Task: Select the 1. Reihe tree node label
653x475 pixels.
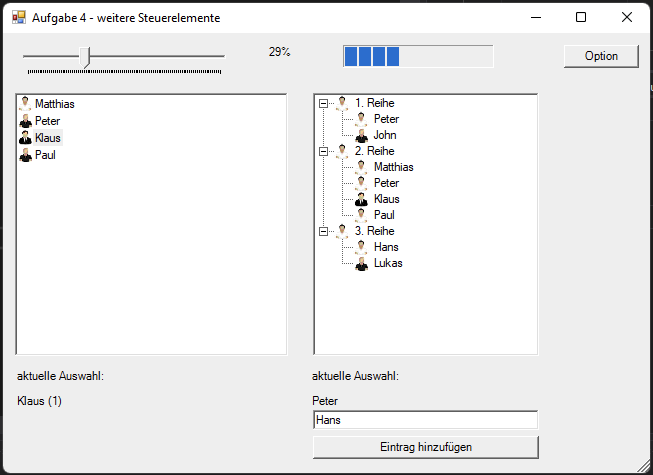Action: 374,103
